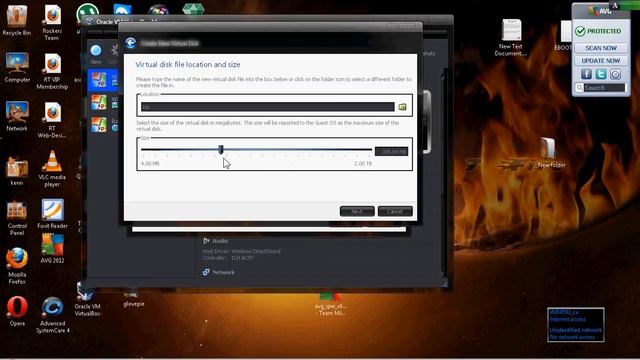Launch VLC media player from the desktop
The height and width of the screenshot is (360, 640).
click(52, 169)
